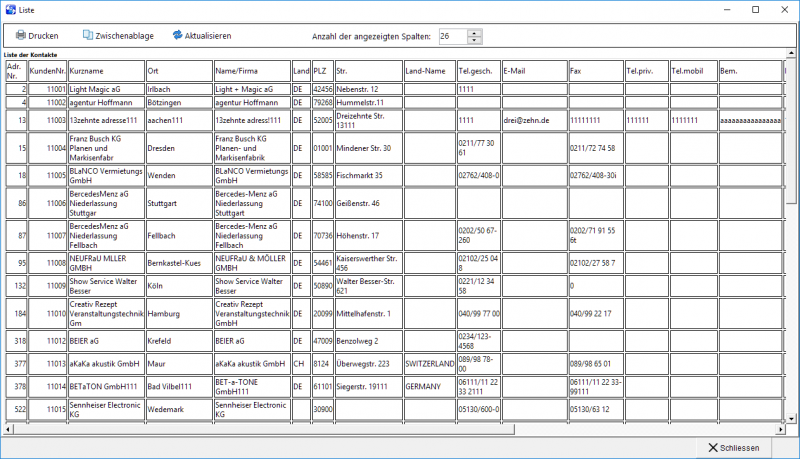The width and height of the screenshot is (800, 459).
Task: Click the Geißenstr. 46 cell
Action: (x=369, y=203)
